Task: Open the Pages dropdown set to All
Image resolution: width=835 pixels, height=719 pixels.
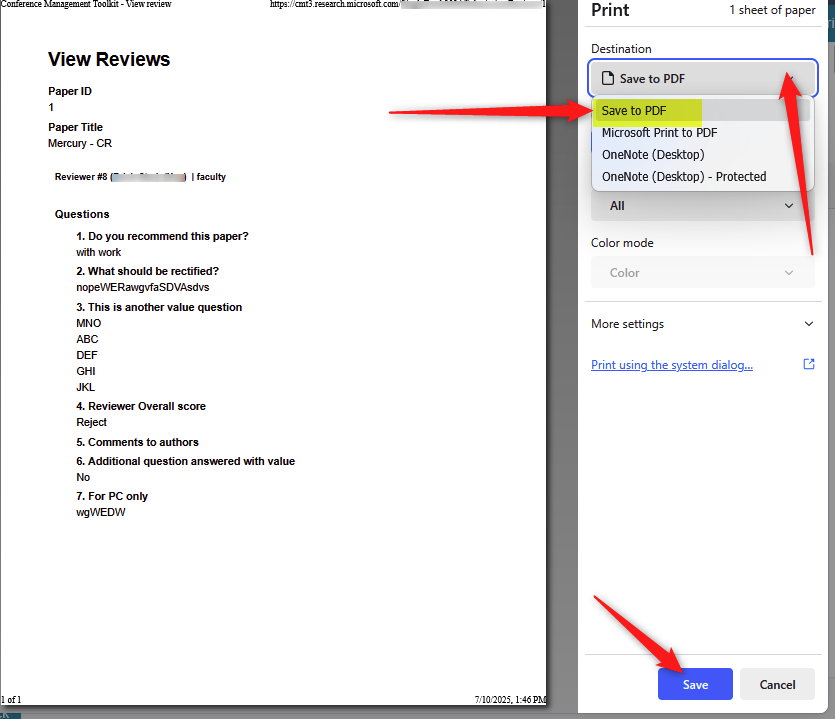Action: tap(703, 205)
